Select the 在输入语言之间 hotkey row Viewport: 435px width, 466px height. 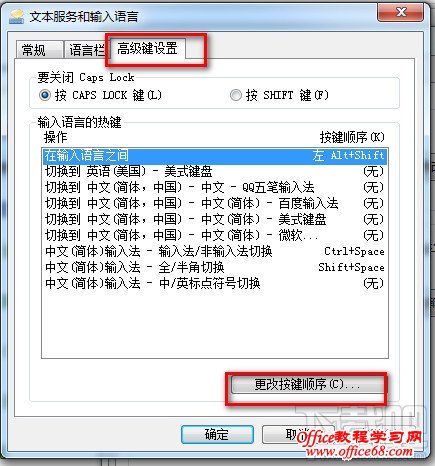215,156
